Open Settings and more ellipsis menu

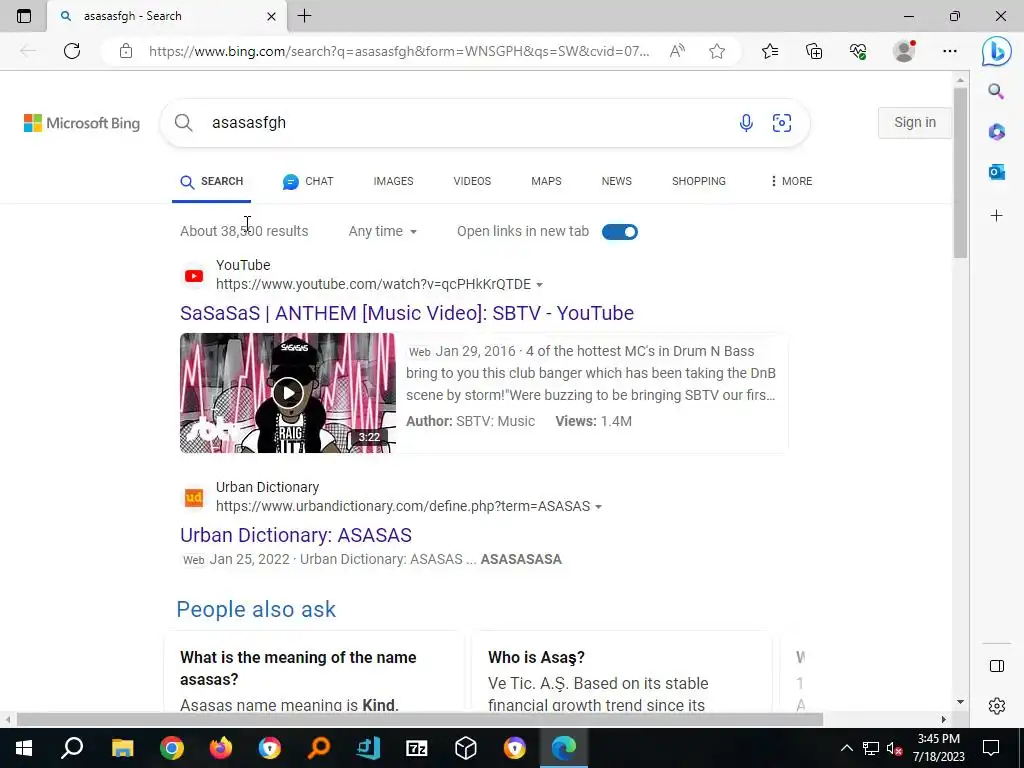[950, 51]
